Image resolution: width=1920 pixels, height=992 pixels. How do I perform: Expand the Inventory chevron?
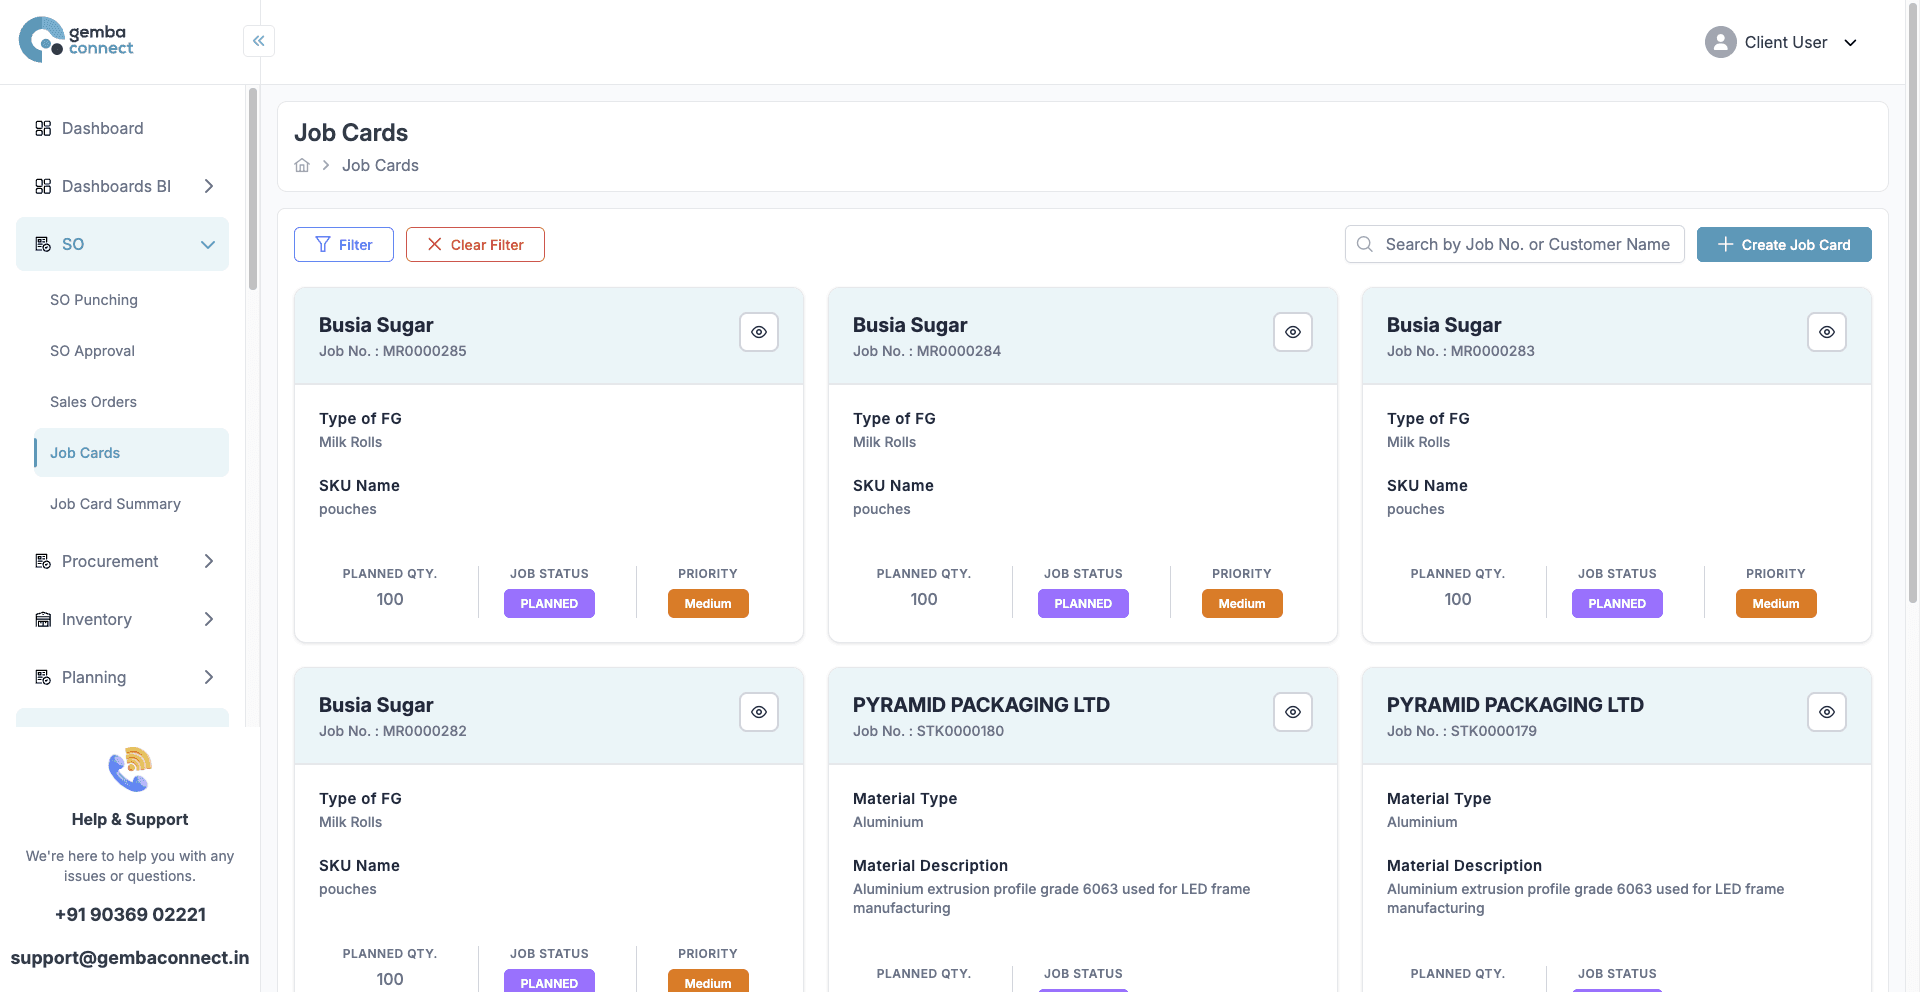[x=208, y=619]
